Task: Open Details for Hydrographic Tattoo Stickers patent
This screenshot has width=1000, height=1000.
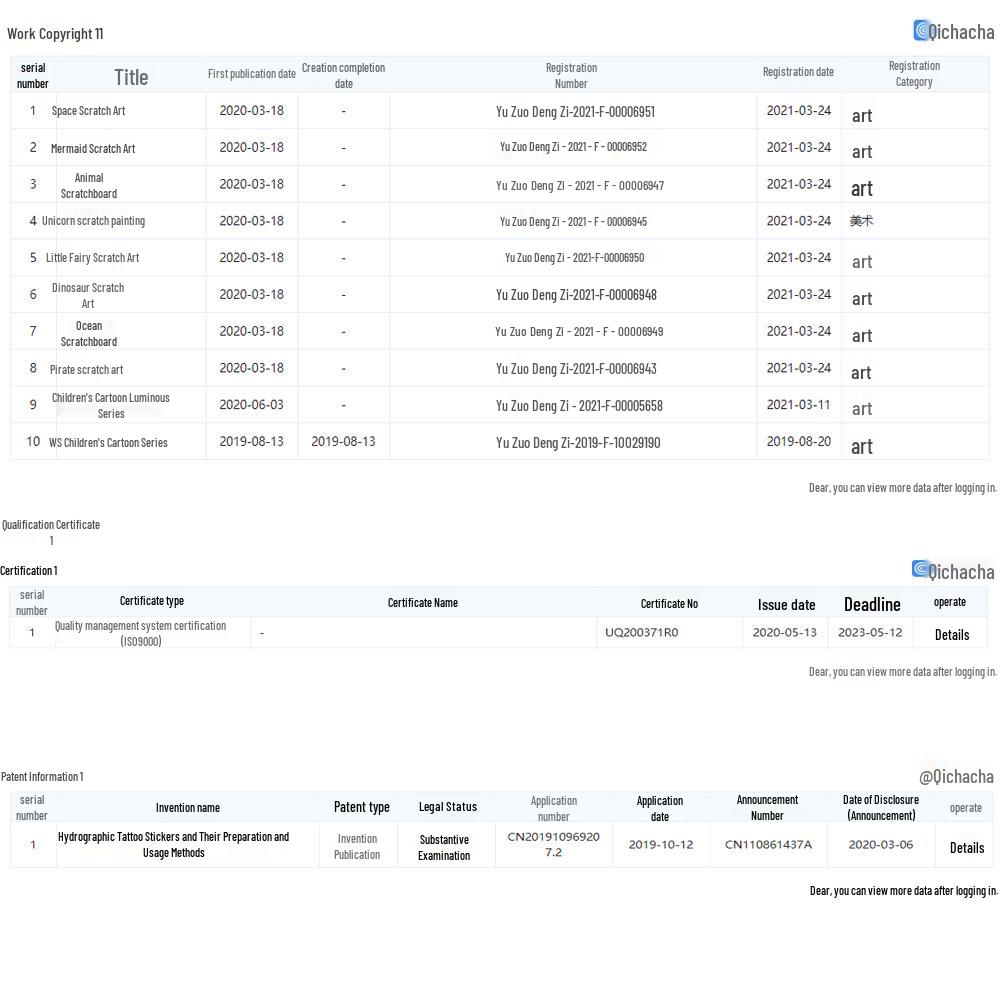Action: pos(966,847)
